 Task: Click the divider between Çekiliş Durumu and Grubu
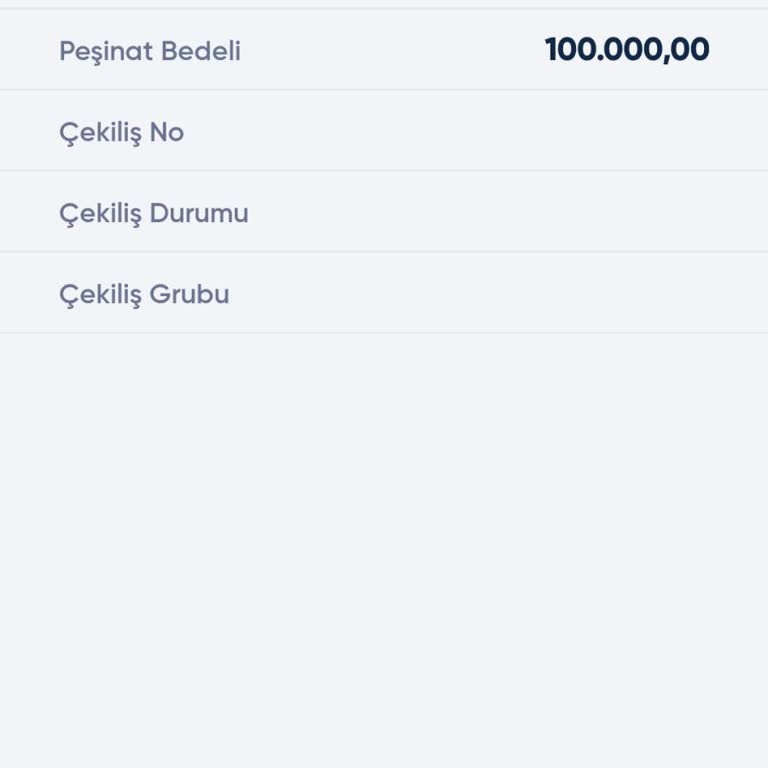[384, 252]
